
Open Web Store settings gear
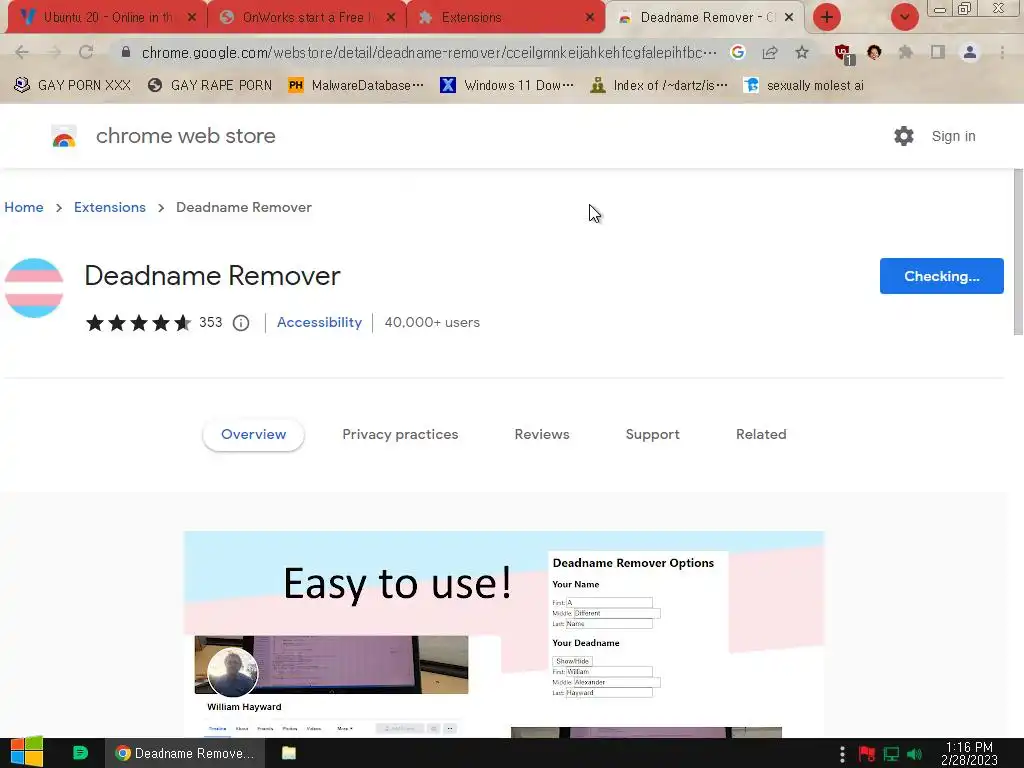(x=904, y=136)
